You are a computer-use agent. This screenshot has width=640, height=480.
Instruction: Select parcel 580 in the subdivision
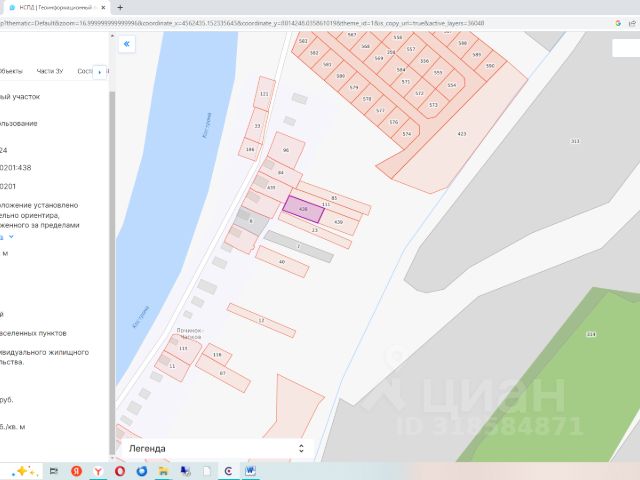(340, 76)
